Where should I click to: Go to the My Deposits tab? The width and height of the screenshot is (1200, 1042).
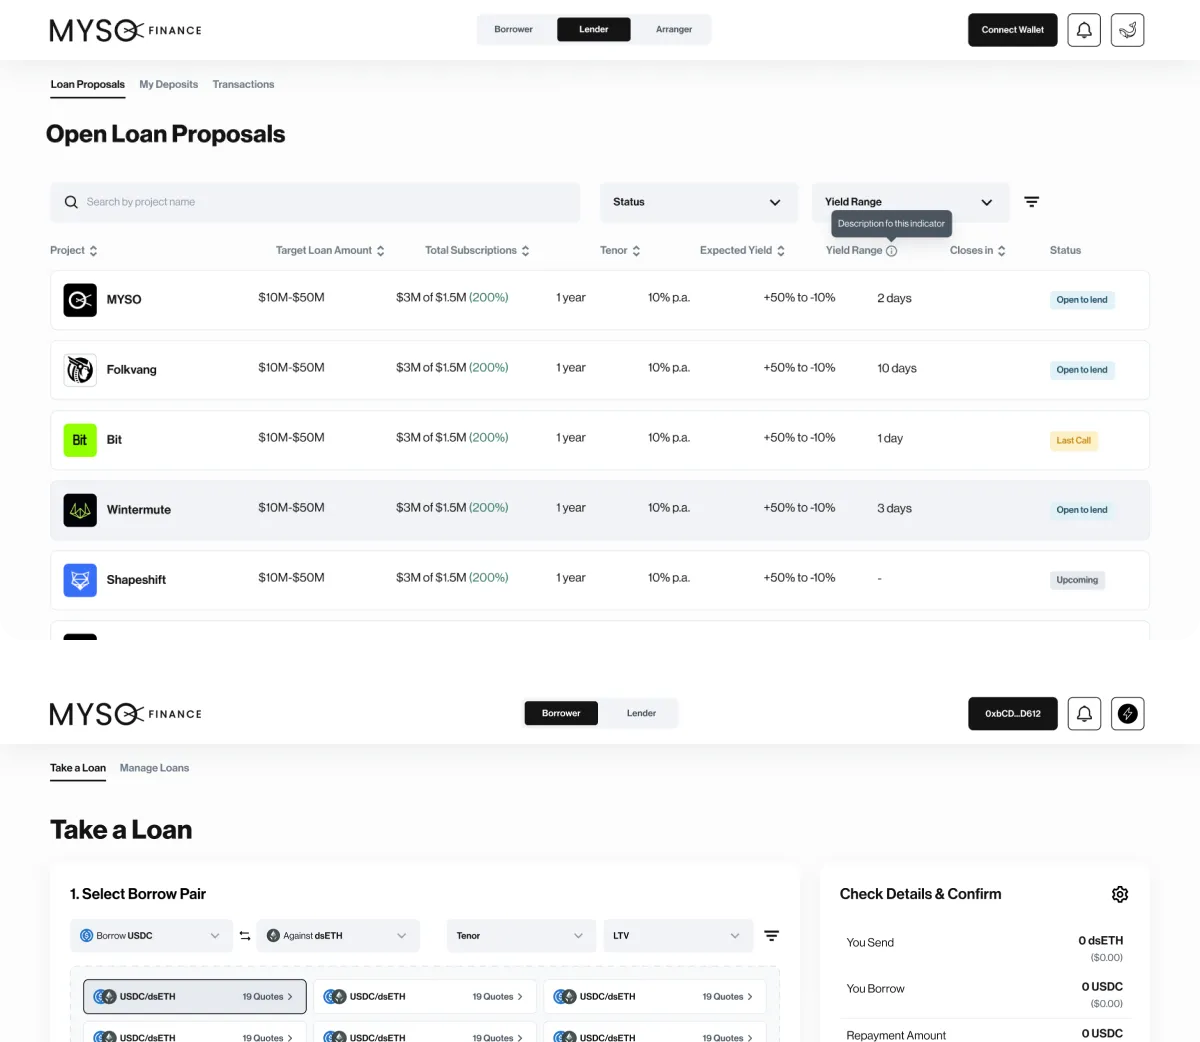[169, 85]
